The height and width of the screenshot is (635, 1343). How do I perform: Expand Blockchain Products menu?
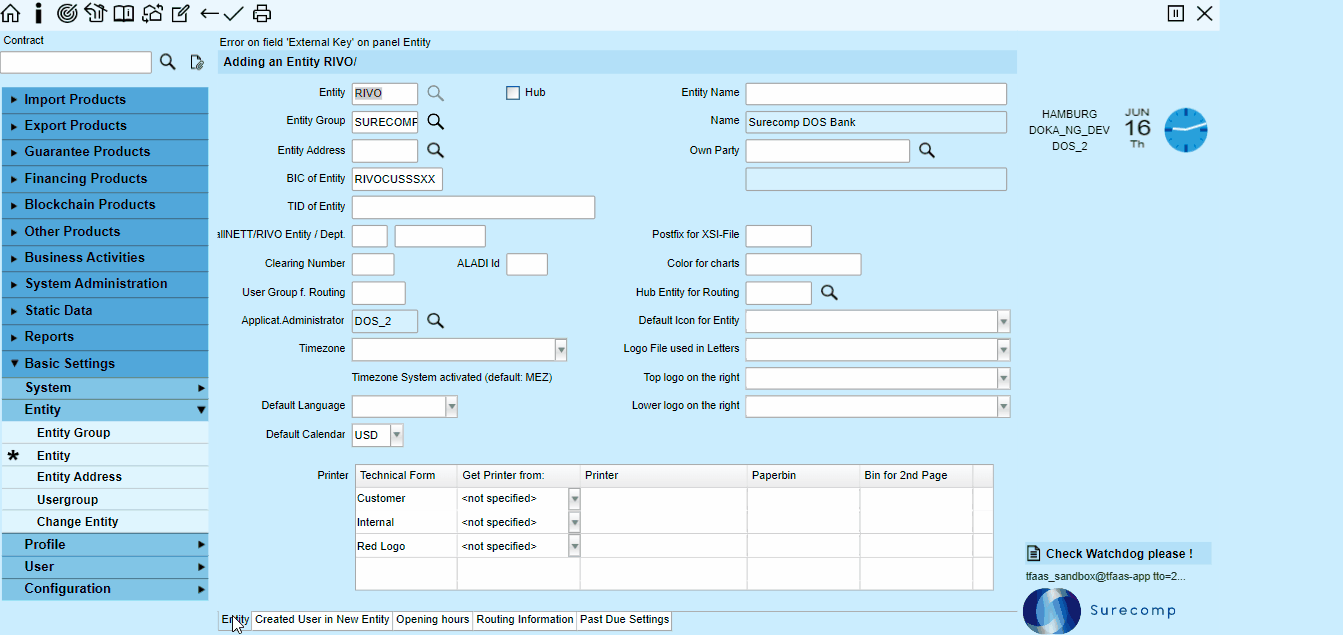click(x=105, y=205)
